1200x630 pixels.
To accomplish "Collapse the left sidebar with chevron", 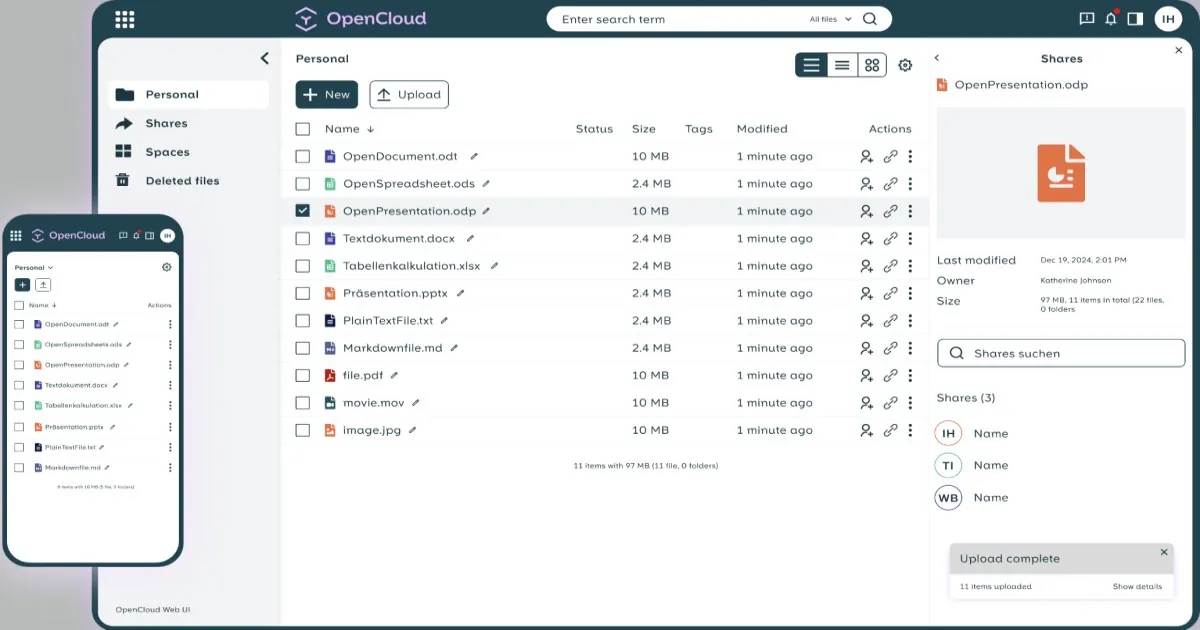I will (265, 59).
